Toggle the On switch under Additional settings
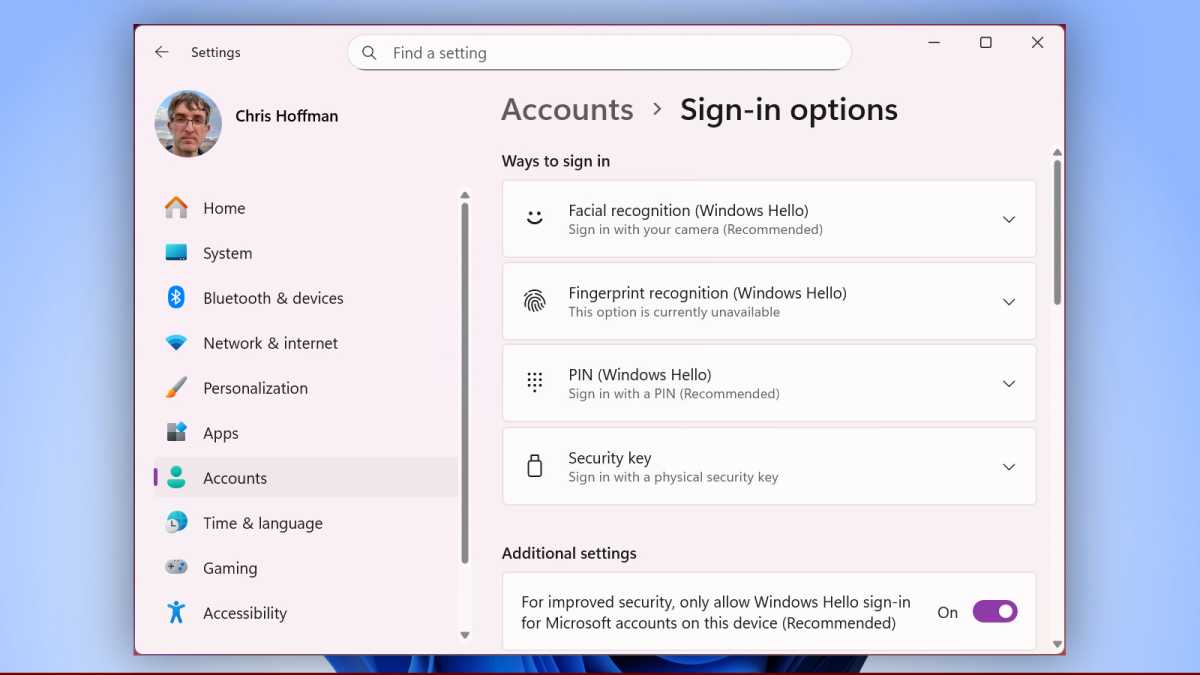The image size is (1200, 675). pyautogui.click(x=996, y=611)
